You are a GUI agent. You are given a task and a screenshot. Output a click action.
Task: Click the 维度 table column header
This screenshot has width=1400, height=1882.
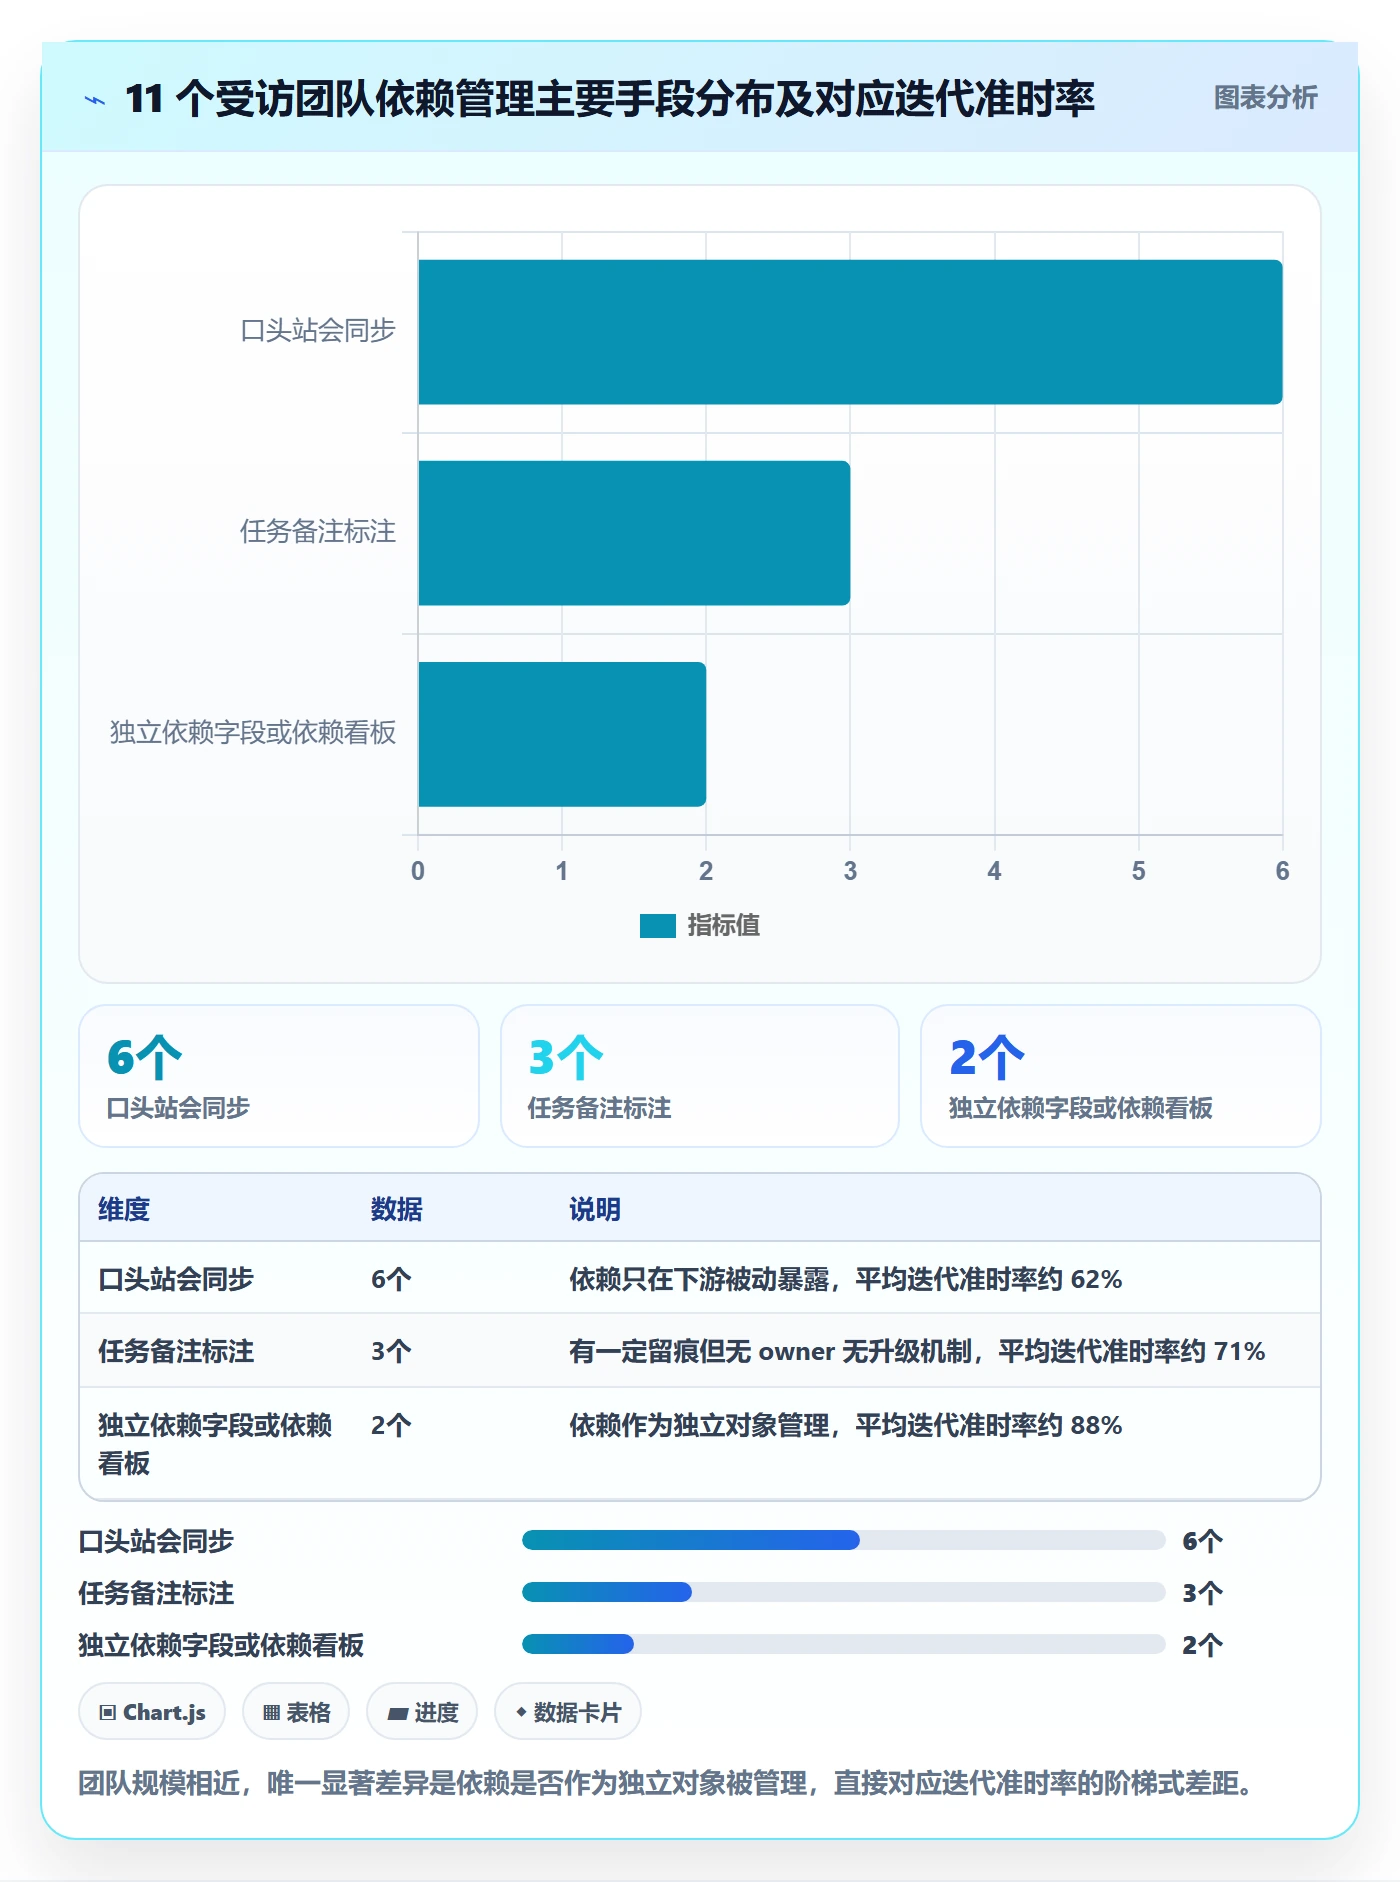pos(124,1209)
